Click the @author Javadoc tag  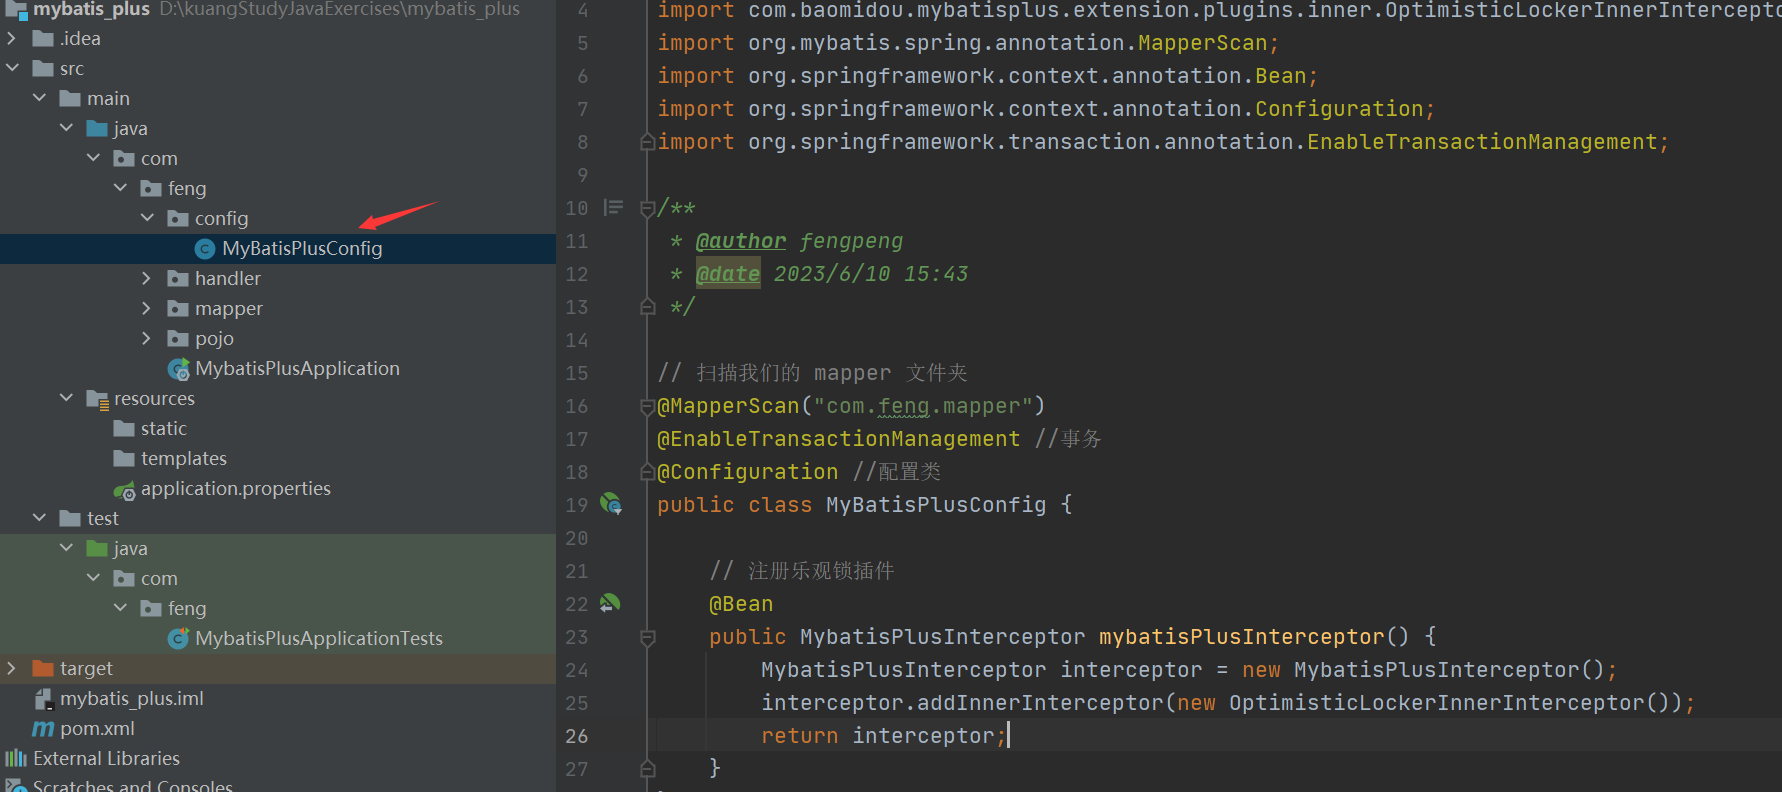pyautogui.click(x=741, y=241)
